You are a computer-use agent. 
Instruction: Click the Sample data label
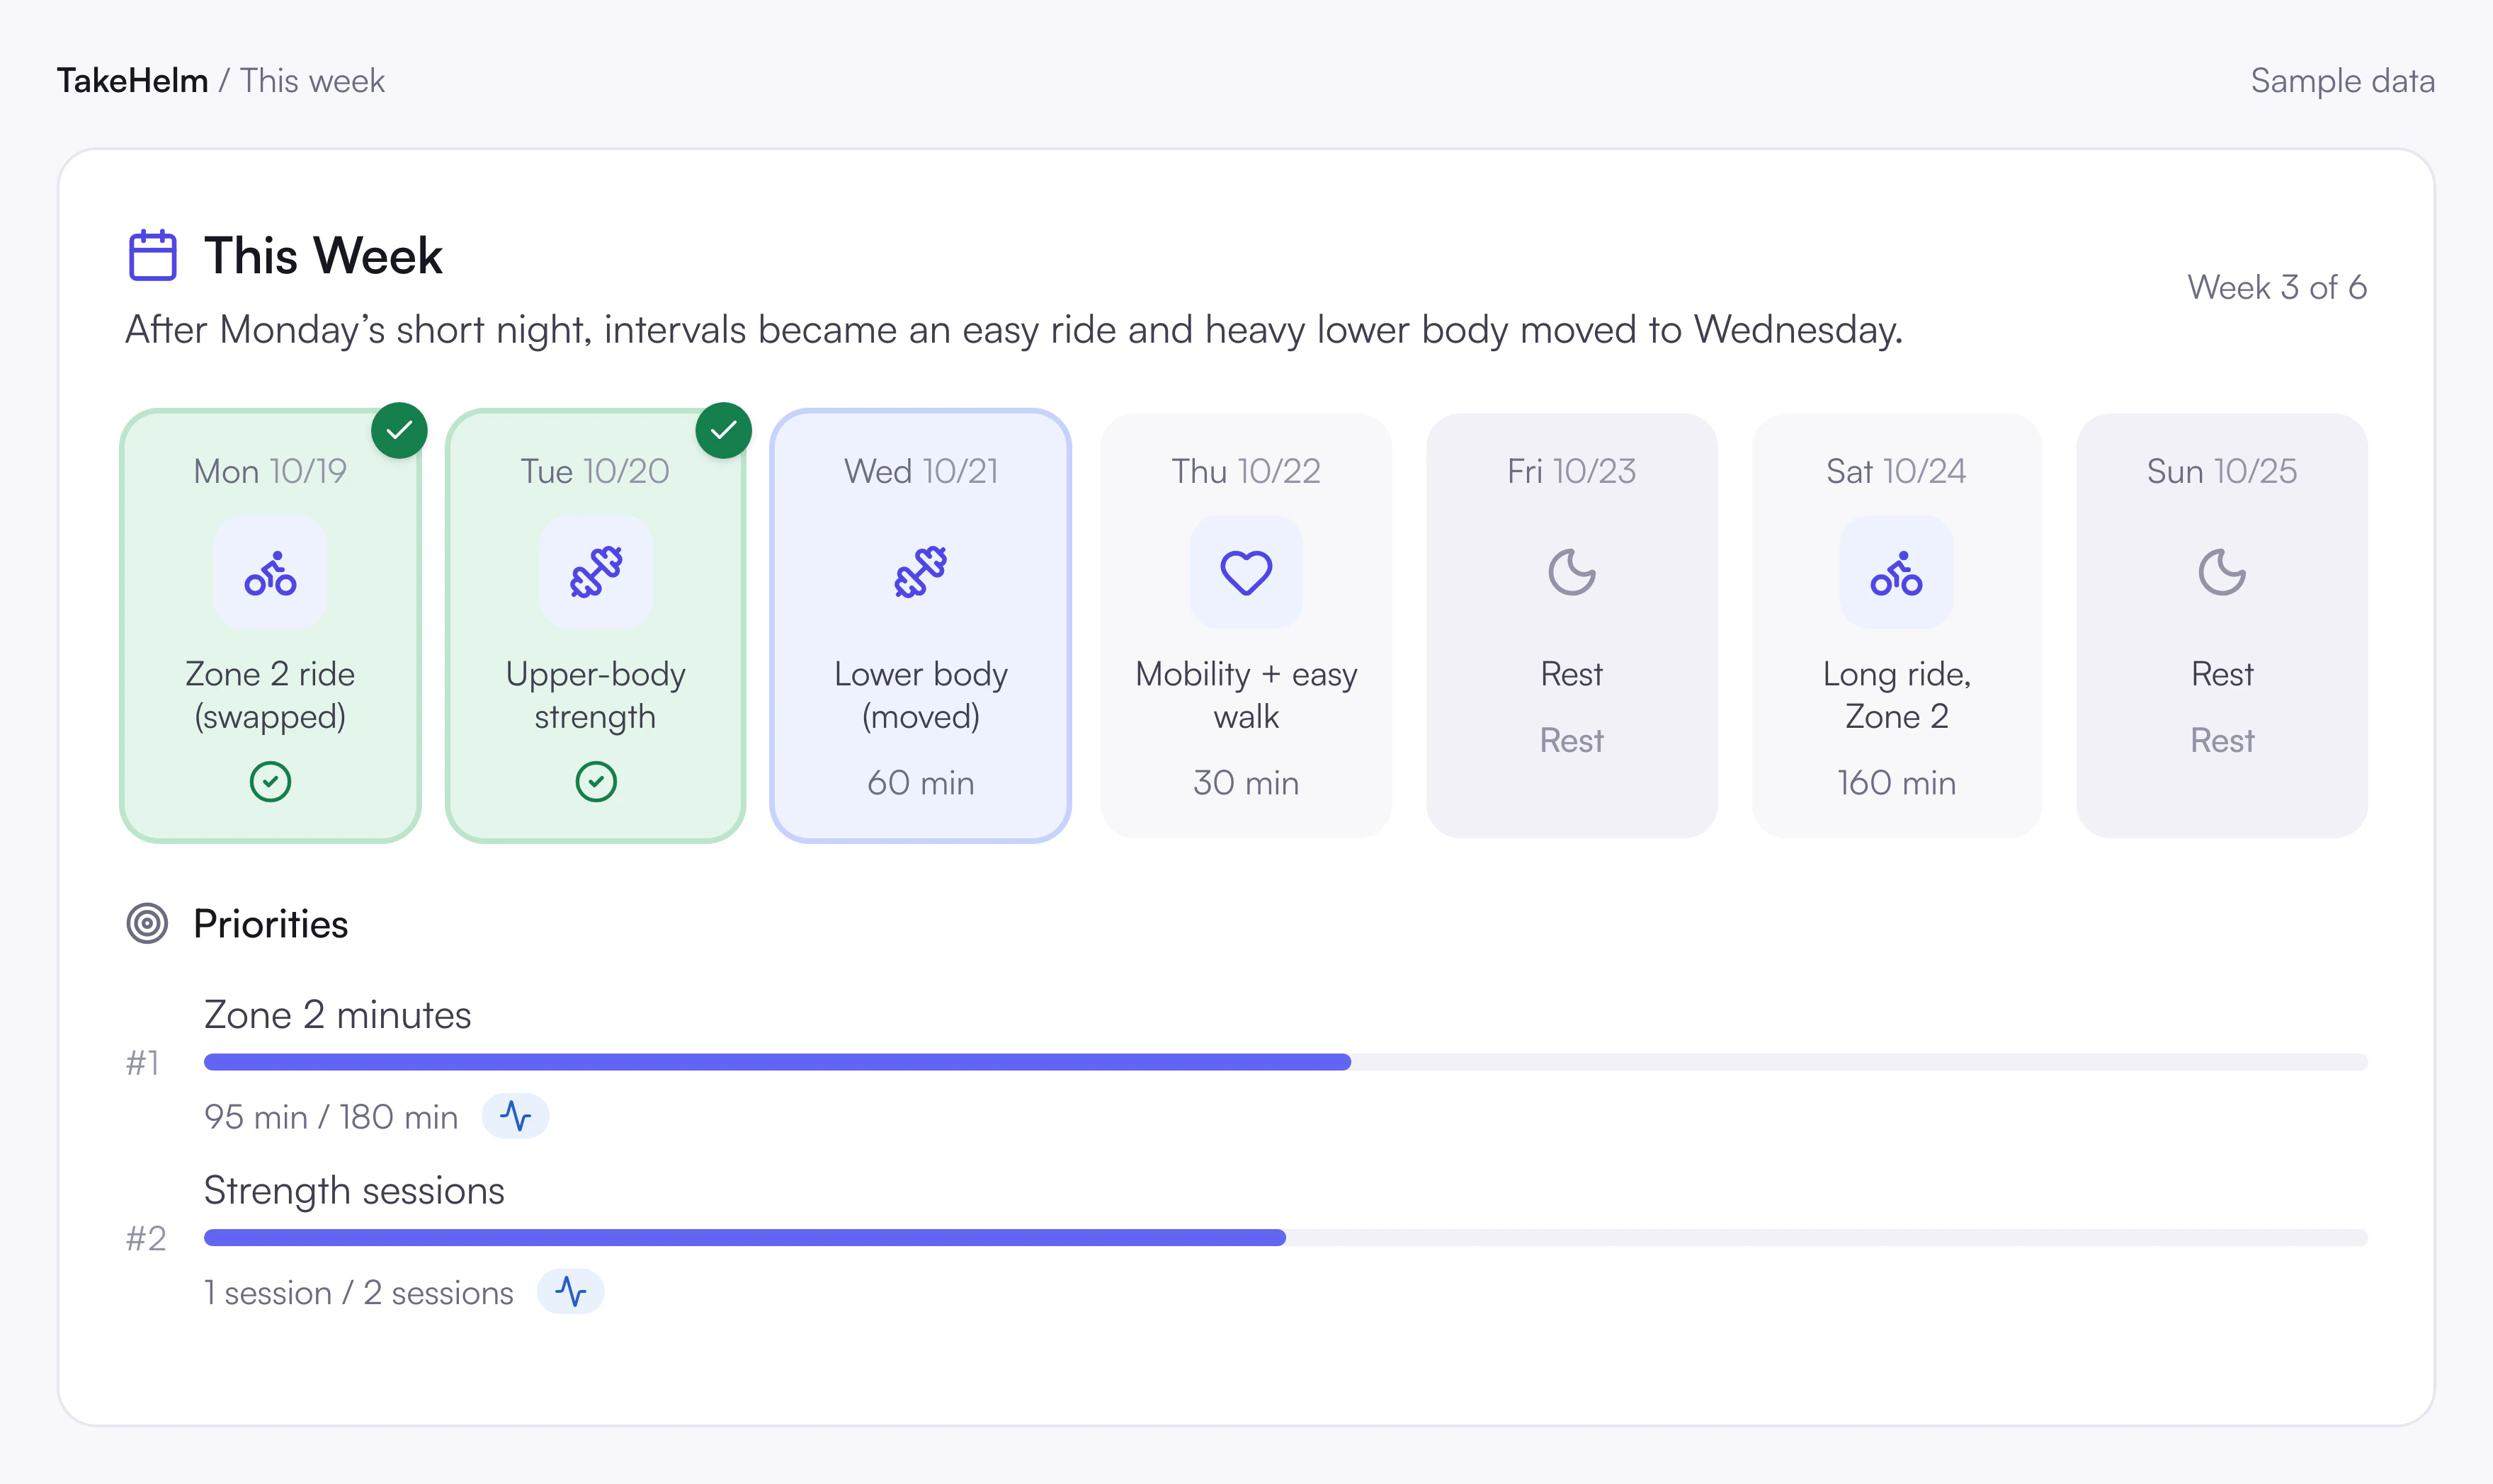tap(2342, 81)
